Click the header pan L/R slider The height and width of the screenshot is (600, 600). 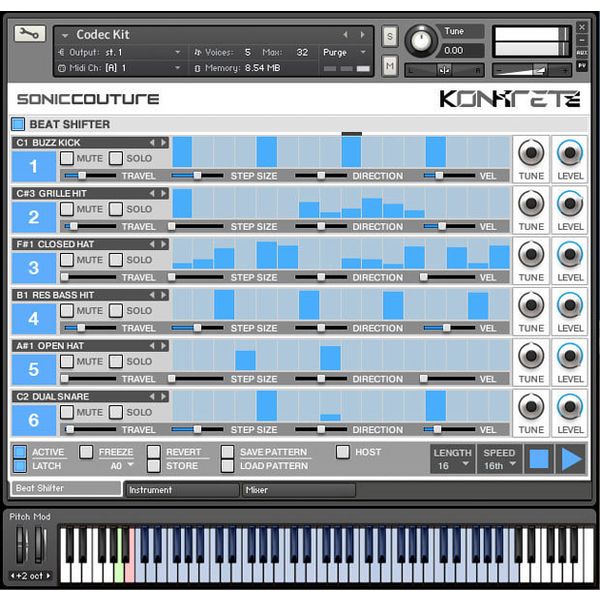point(444,70)
